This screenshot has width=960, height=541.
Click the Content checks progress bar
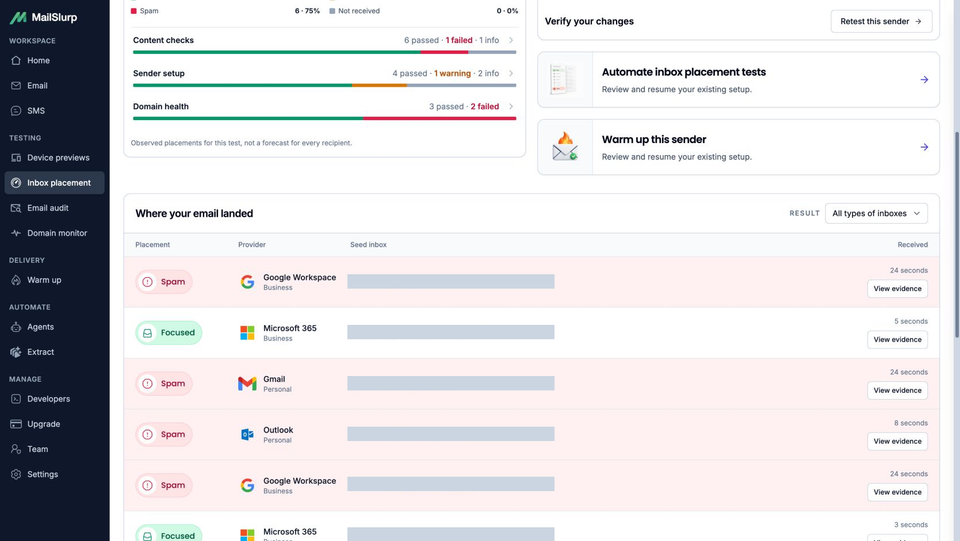click(324, 53)
